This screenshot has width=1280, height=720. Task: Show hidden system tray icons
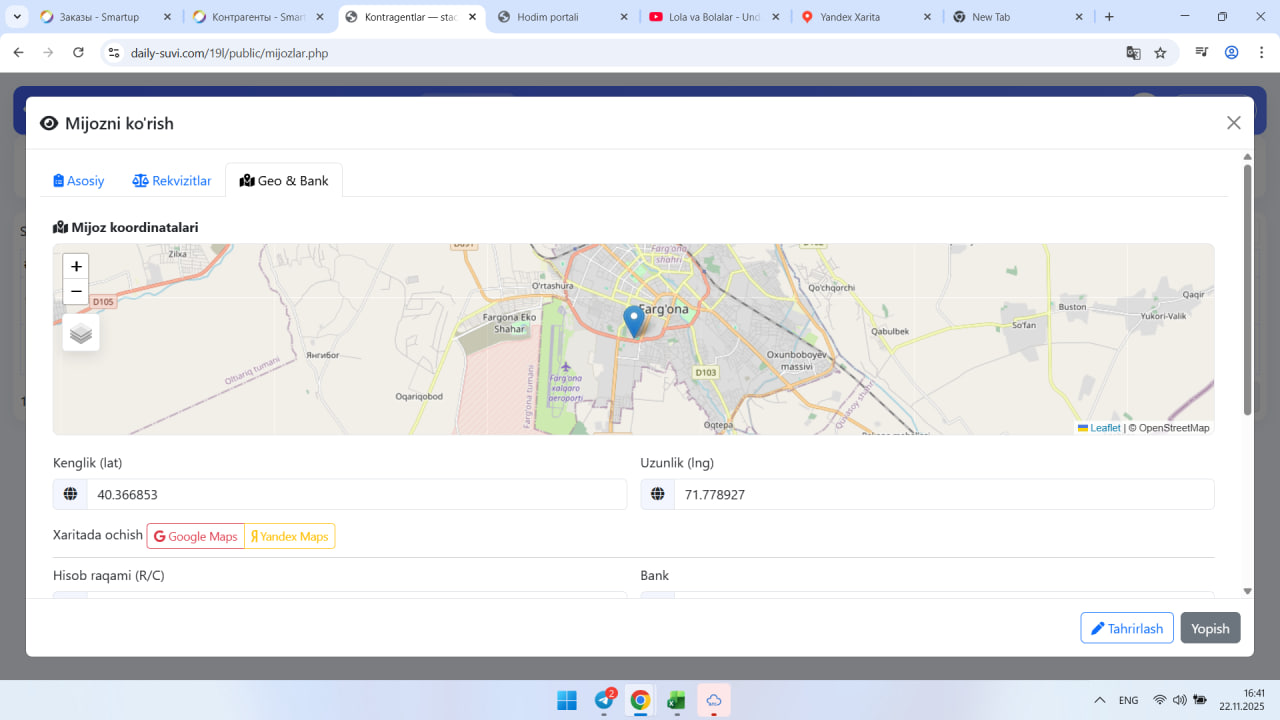point(1100,700)
